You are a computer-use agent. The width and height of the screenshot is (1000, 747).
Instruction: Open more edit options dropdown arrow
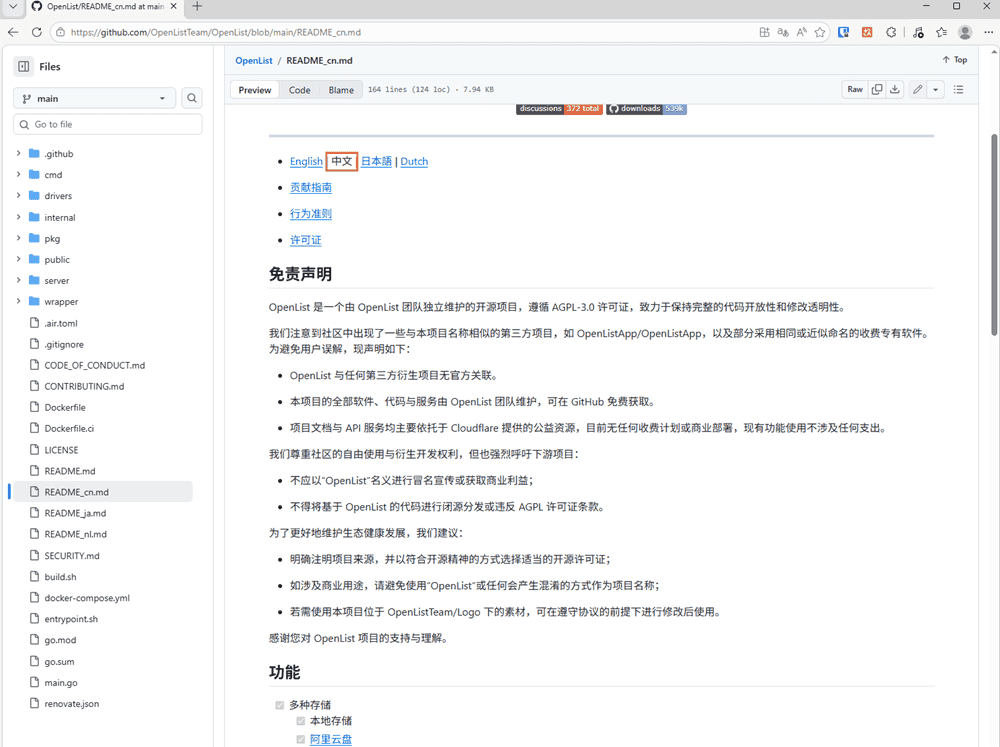click(x=936, y=90)
